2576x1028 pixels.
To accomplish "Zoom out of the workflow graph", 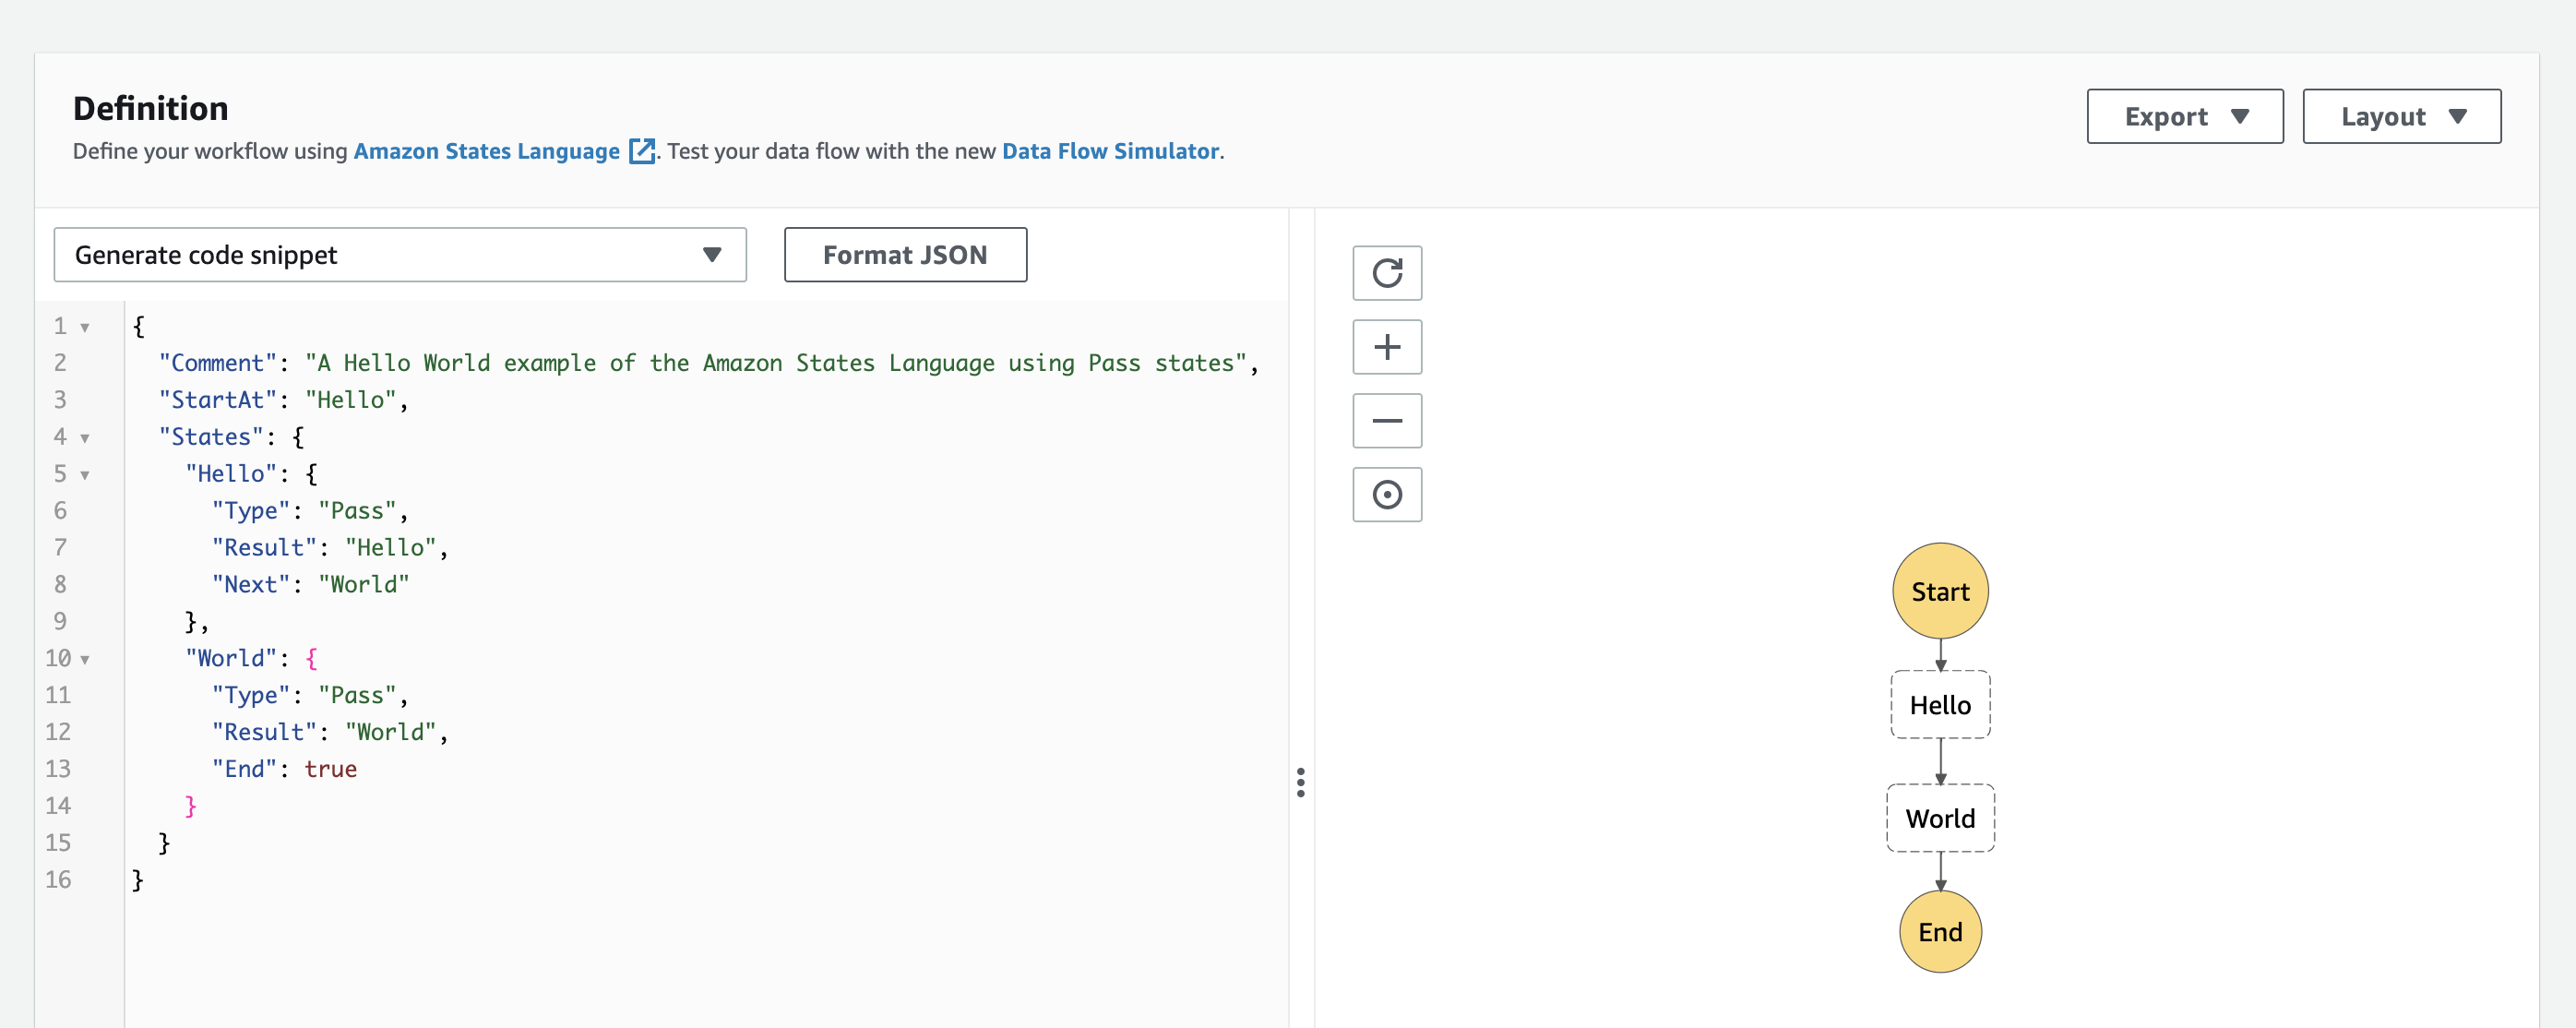I will (1387, 420).
